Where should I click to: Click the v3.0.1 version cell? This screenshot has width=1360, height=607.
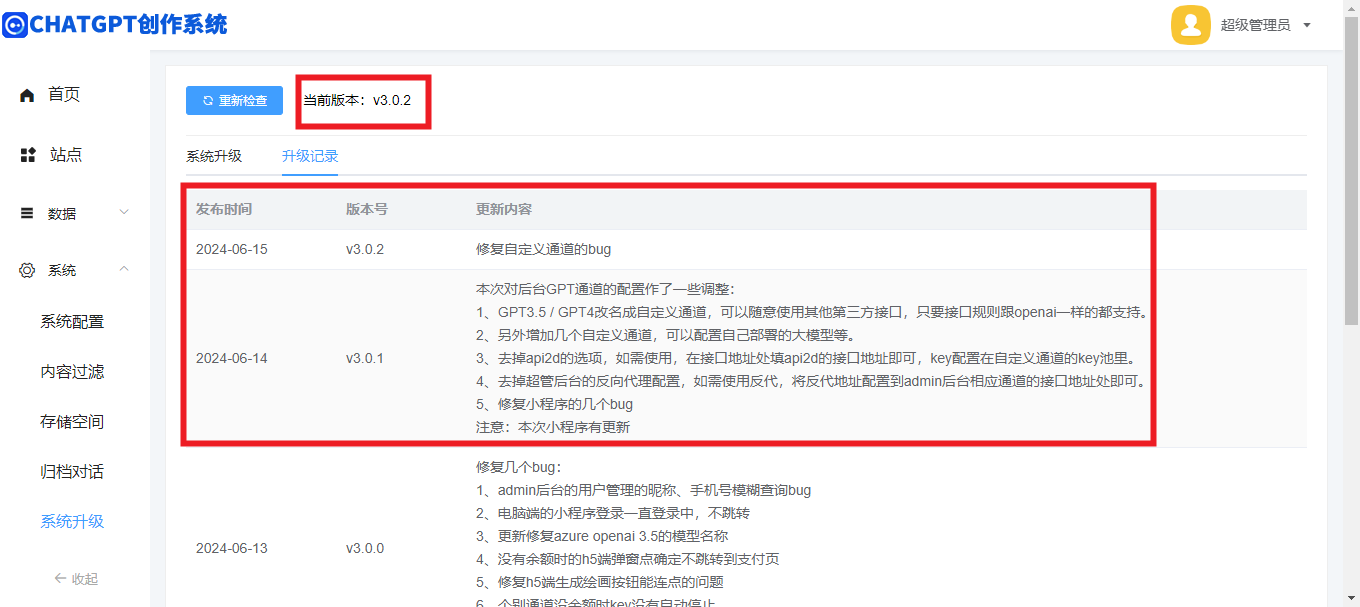[365, 358]
